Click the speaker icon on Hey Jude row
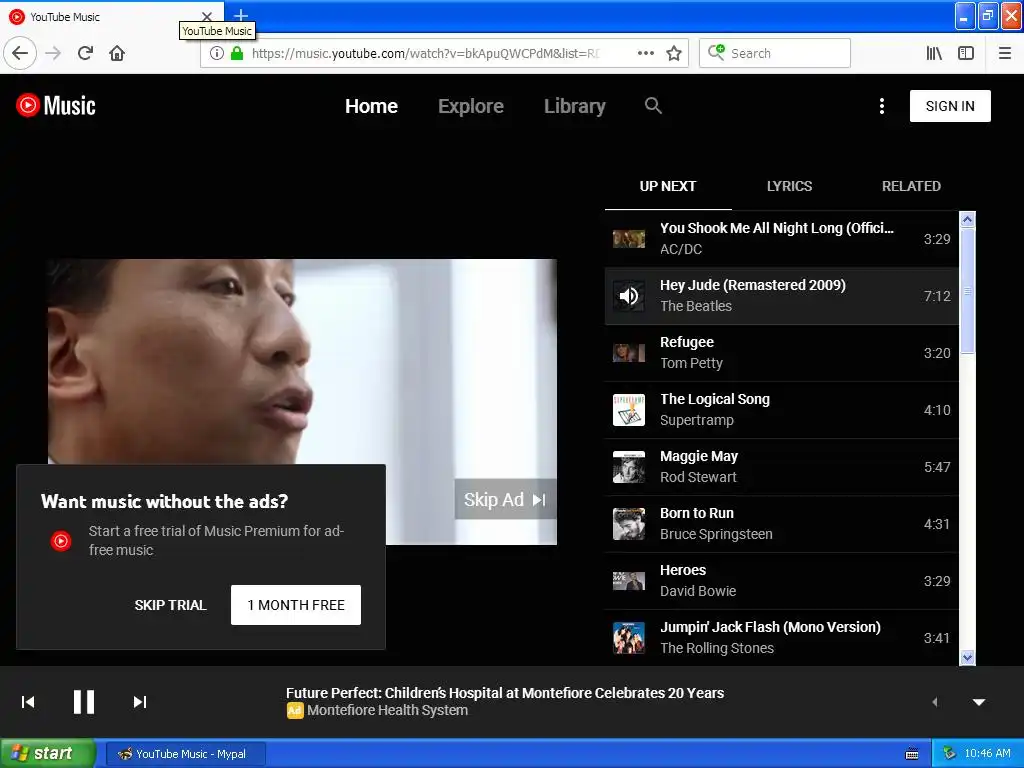 629,296
